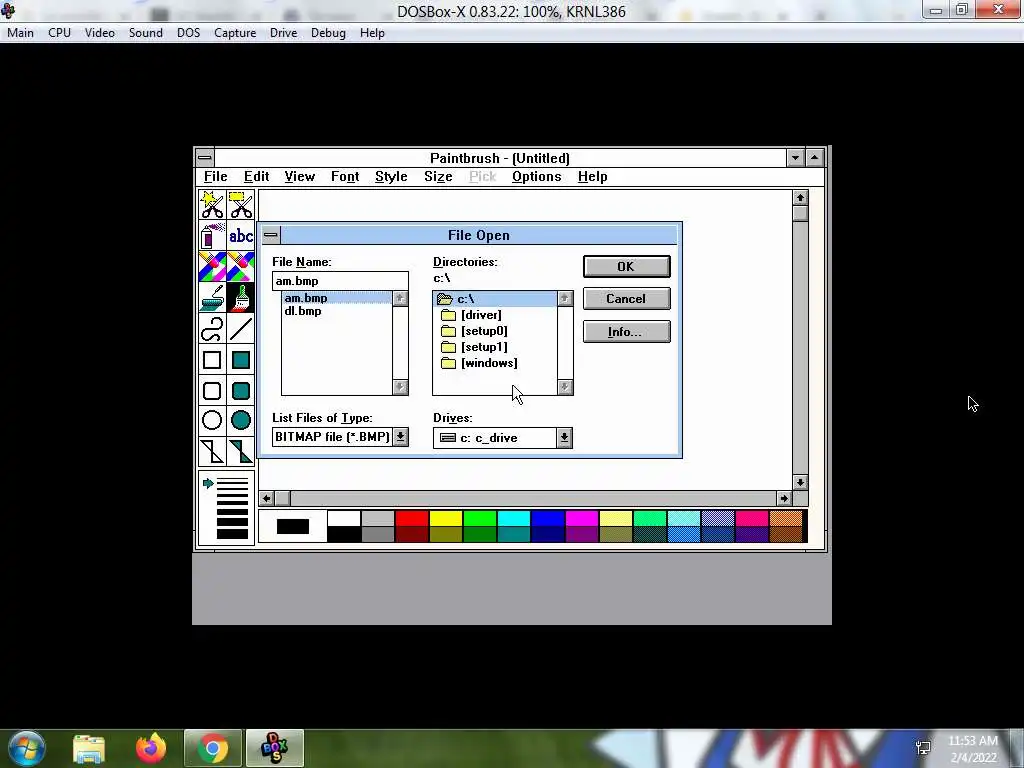Select the empty Circle/Ellipse tool

point(212,421)
